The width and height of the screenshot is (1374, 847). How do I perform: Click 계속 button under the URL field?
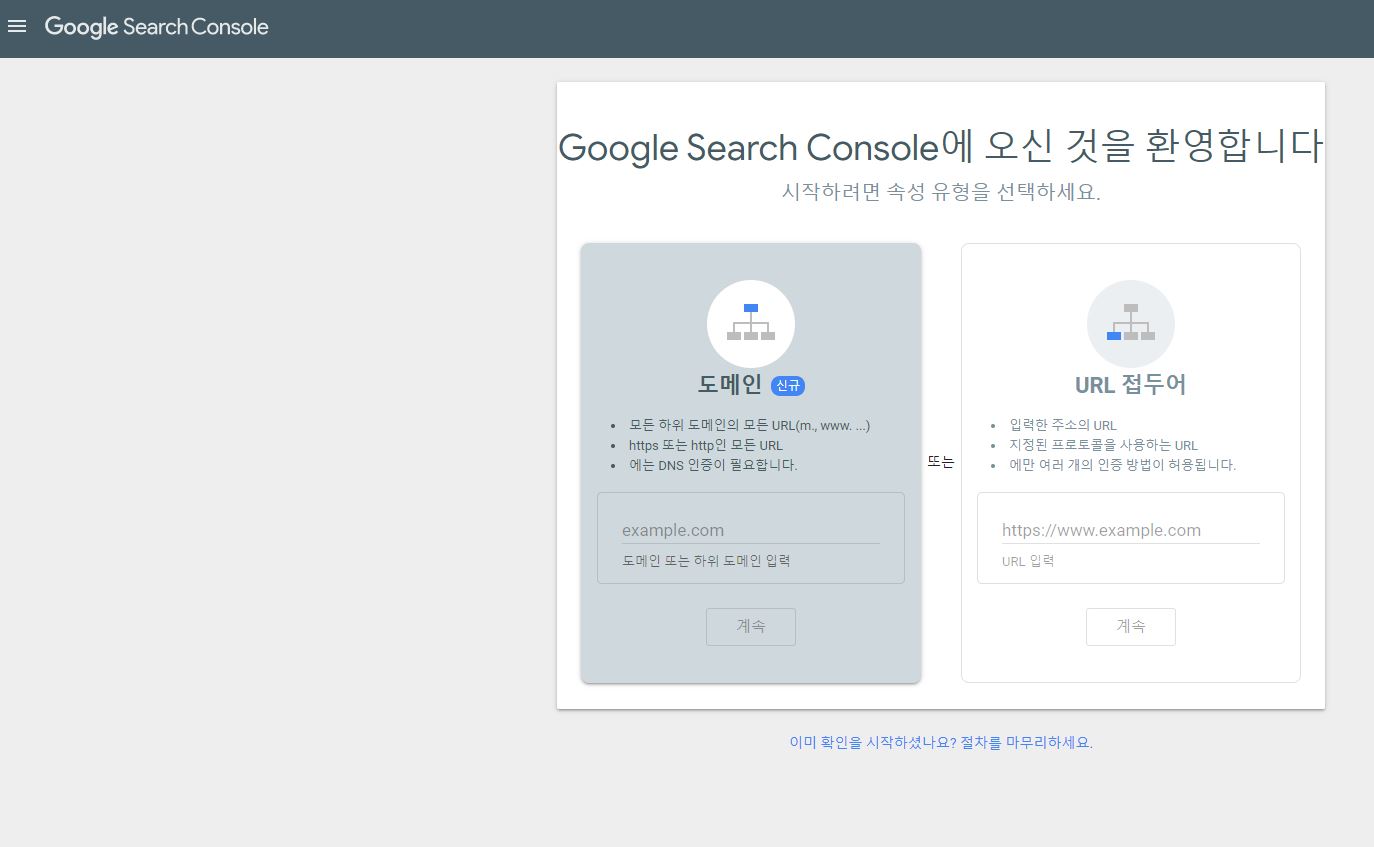coord(1131,626)
